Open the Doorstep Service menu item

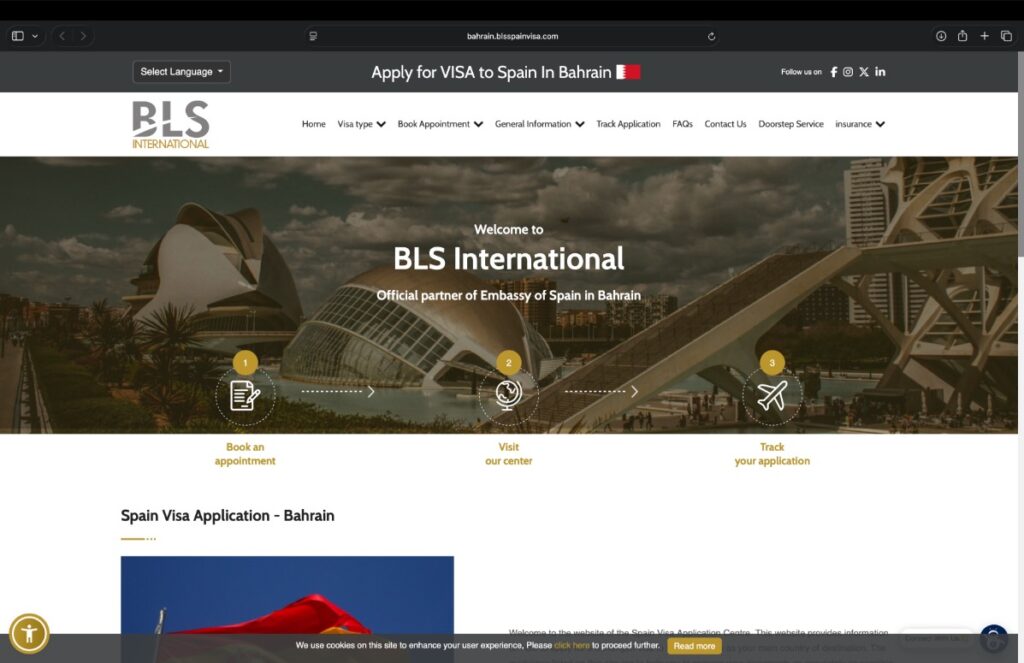tap(791, 124)
